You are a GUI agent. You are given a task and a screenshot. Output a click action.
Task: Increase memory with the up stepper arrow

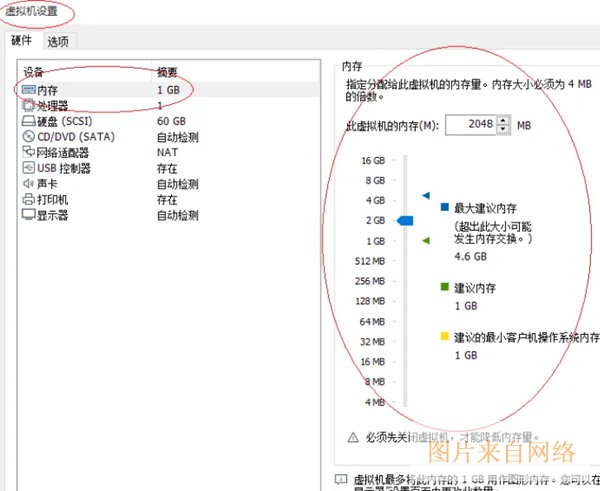[x=504, y=120]
